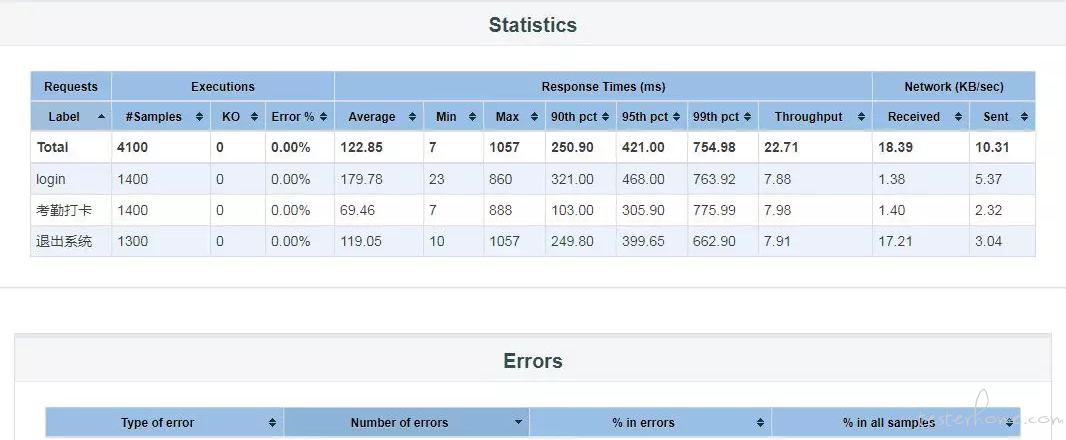Select login max value 860
The image size is (1066, 440).
[501, 180]
